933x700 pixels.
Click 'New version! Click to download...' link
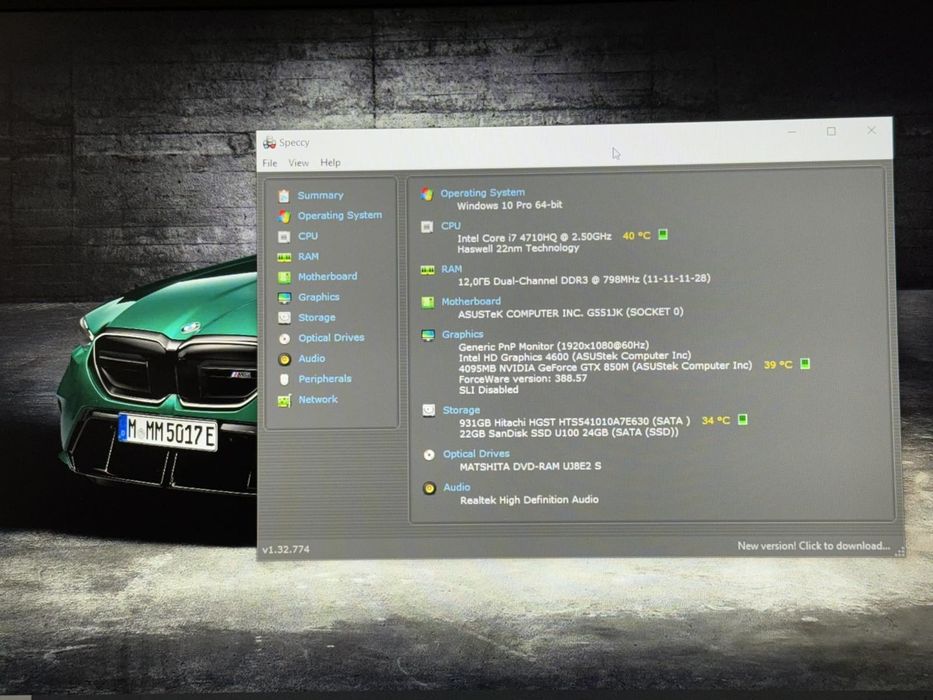pos(813,546)
